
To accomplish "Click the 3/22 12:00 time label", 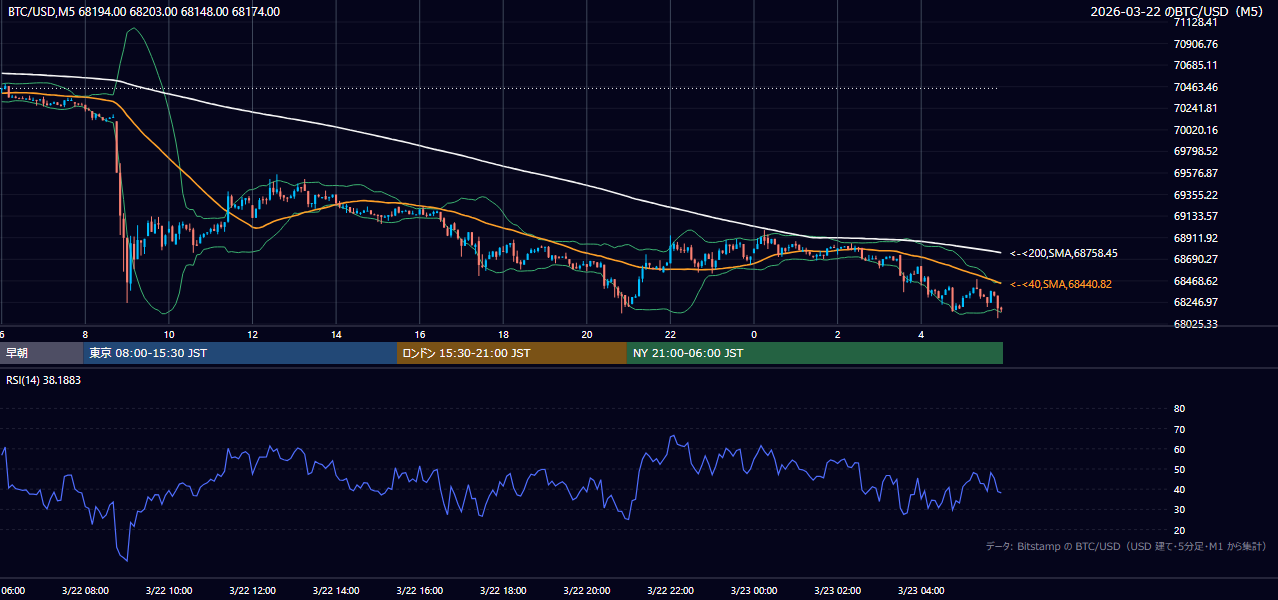I will 252,591.
